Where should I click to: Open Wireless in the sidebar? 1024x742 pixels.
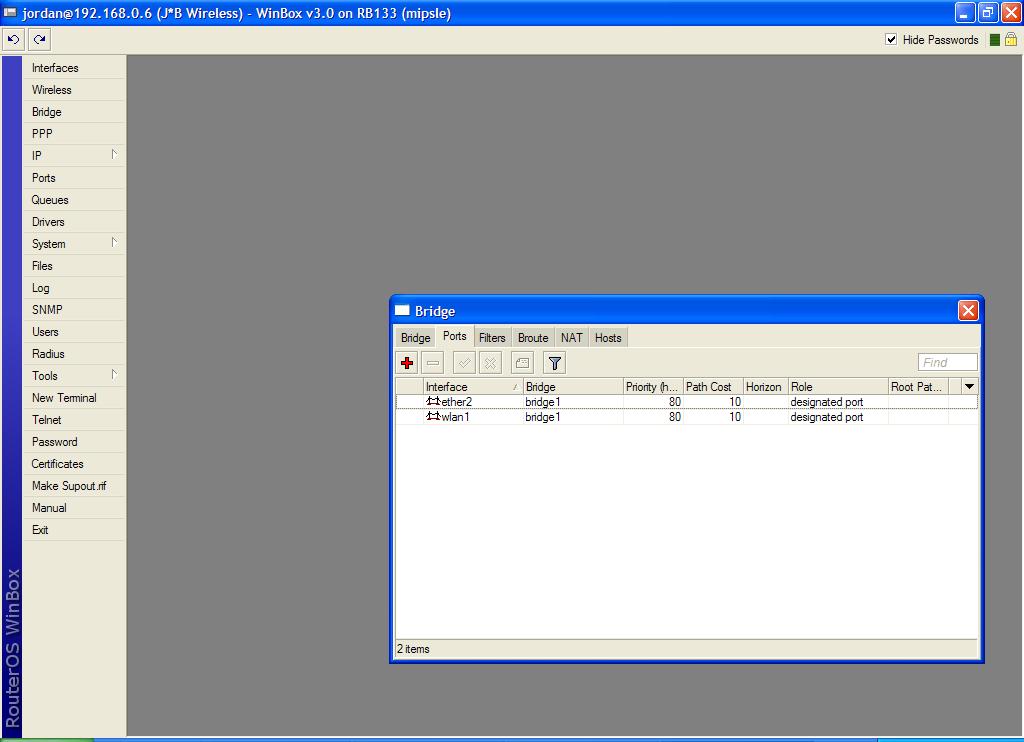pyautogui.click(x=73, y=90)
